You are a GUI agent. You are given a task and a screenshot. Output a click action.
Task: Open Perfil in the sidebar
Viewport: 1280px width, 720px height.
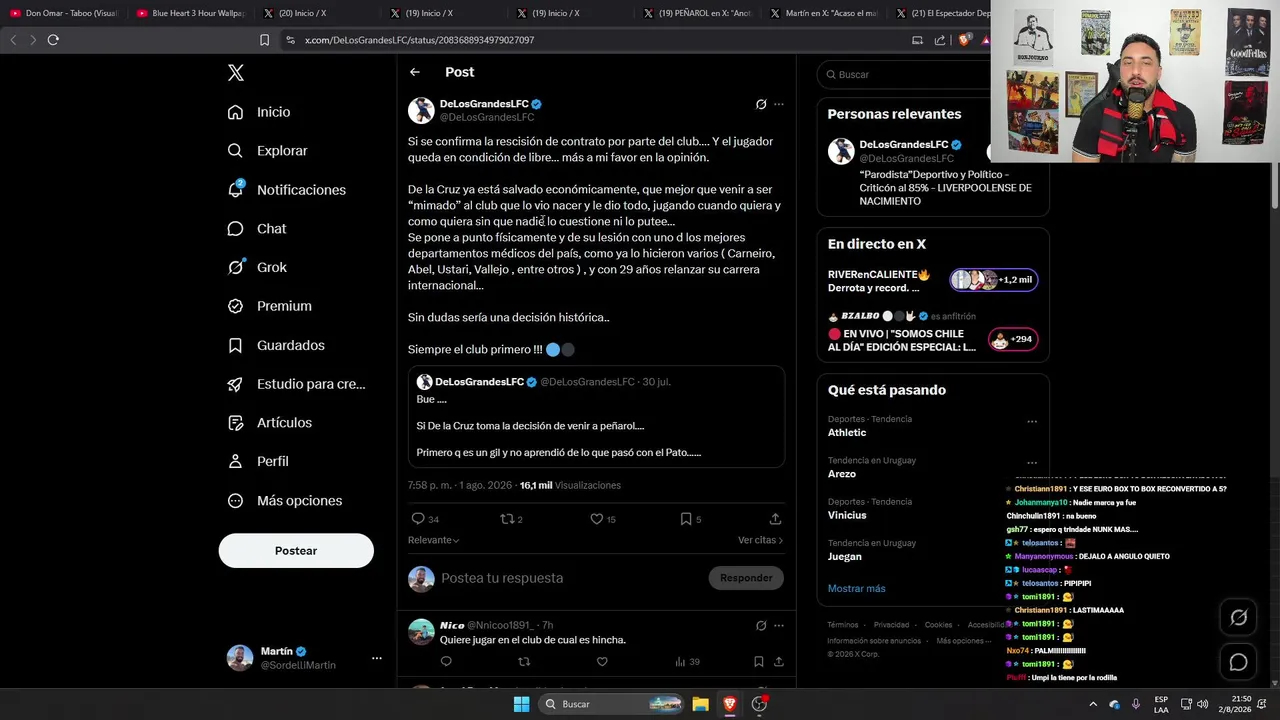pyautogui.click(x=257, y=462)
